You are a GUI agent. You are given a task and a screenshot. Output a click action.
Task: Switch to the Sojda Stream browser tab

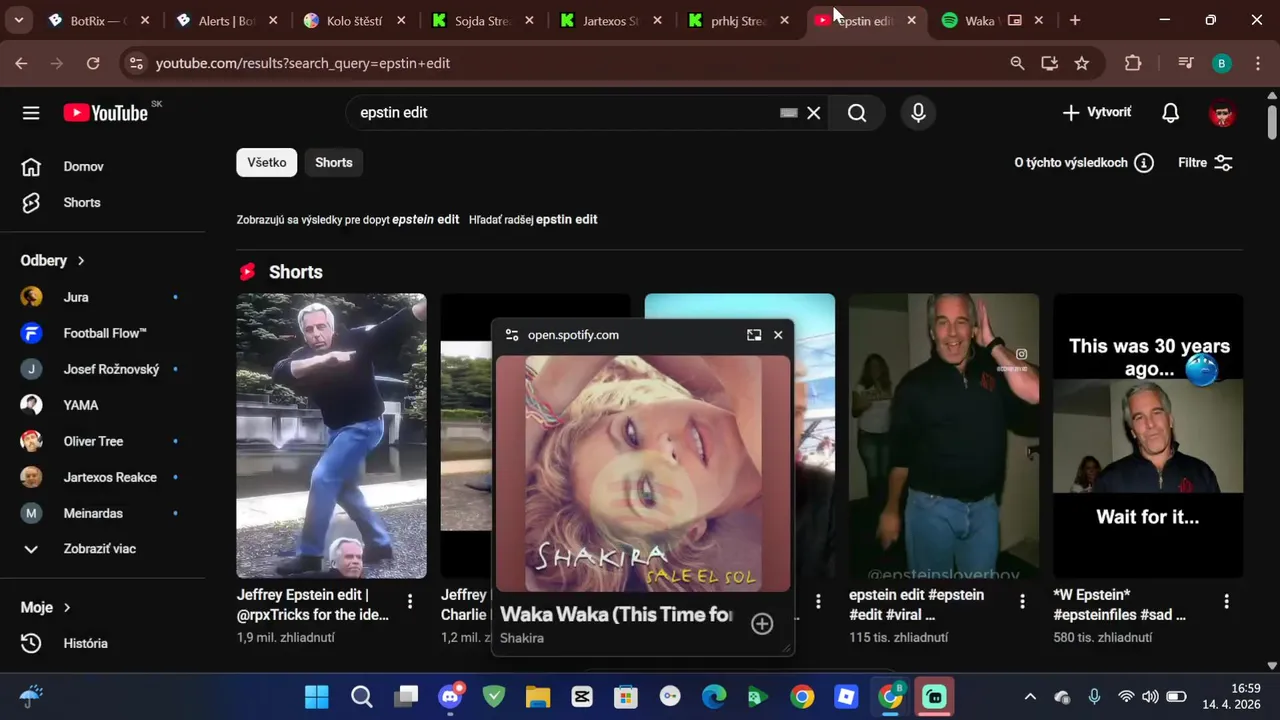(483, 20)
